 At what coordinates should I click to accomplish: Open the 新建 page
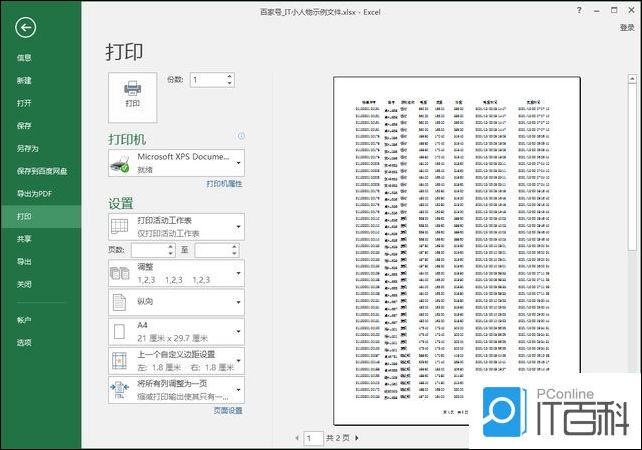(24, 81)
